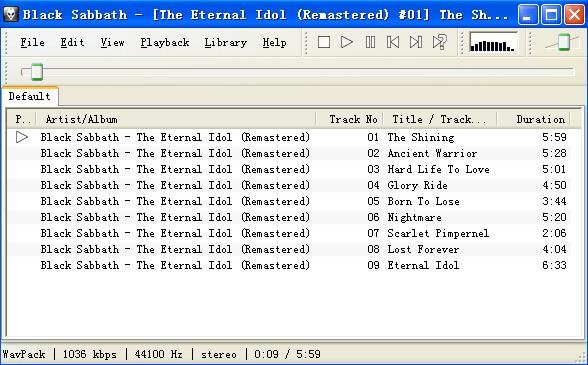Image resolution: width=588 pixels, height=365 pixels.
Task: Go to the previous track
Action: point(393,42)
